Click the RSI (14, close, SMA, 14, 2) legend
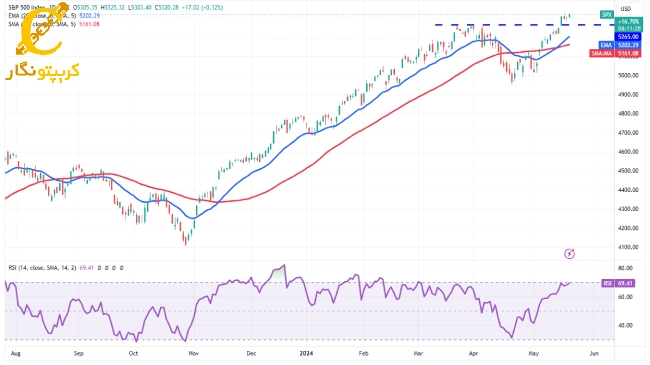This screenshot has height=365, width=650. coord(42,268)
